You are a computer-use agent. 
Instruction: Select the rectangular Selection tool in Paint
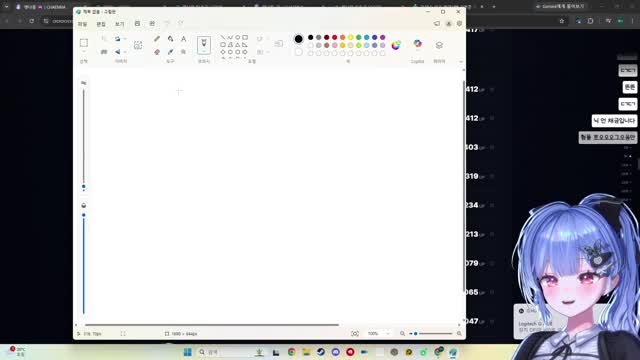point(84,43)
